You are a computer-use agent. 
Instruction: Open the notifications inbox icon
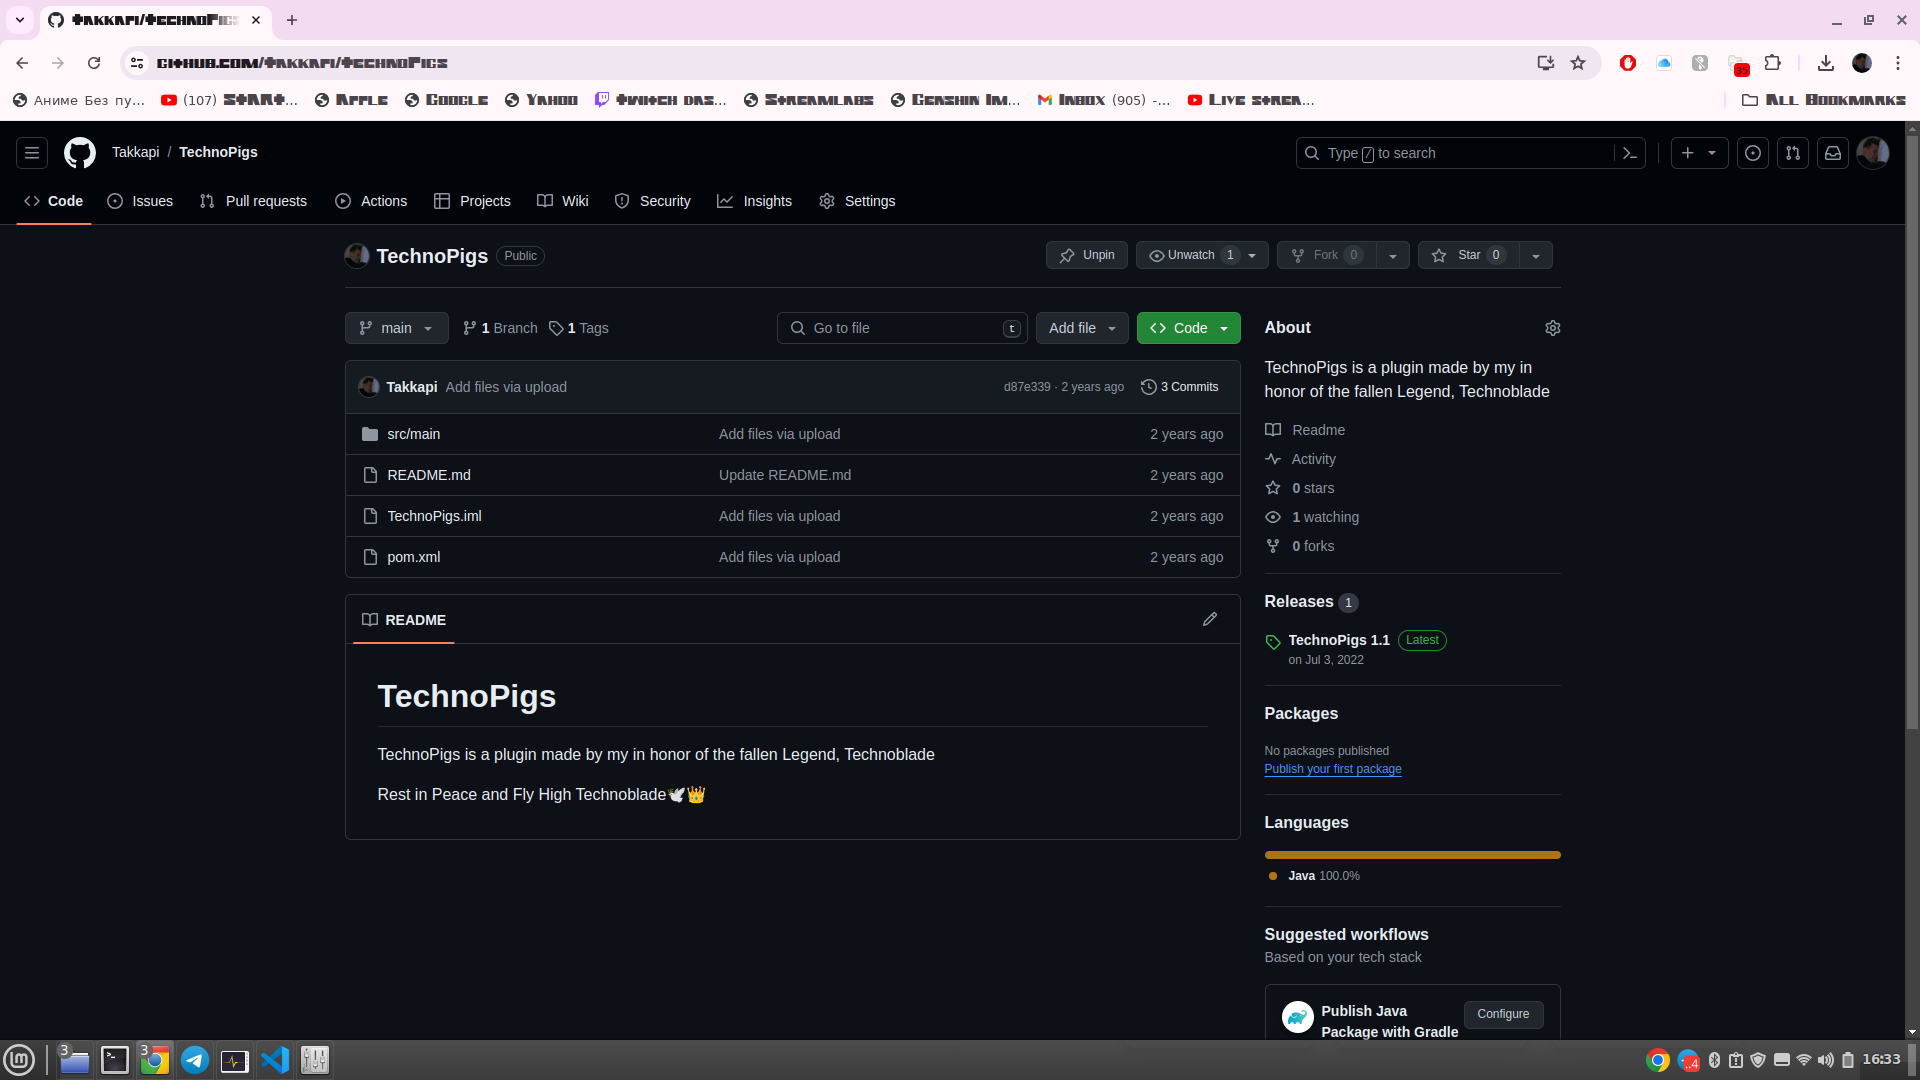coord(1832,153)
